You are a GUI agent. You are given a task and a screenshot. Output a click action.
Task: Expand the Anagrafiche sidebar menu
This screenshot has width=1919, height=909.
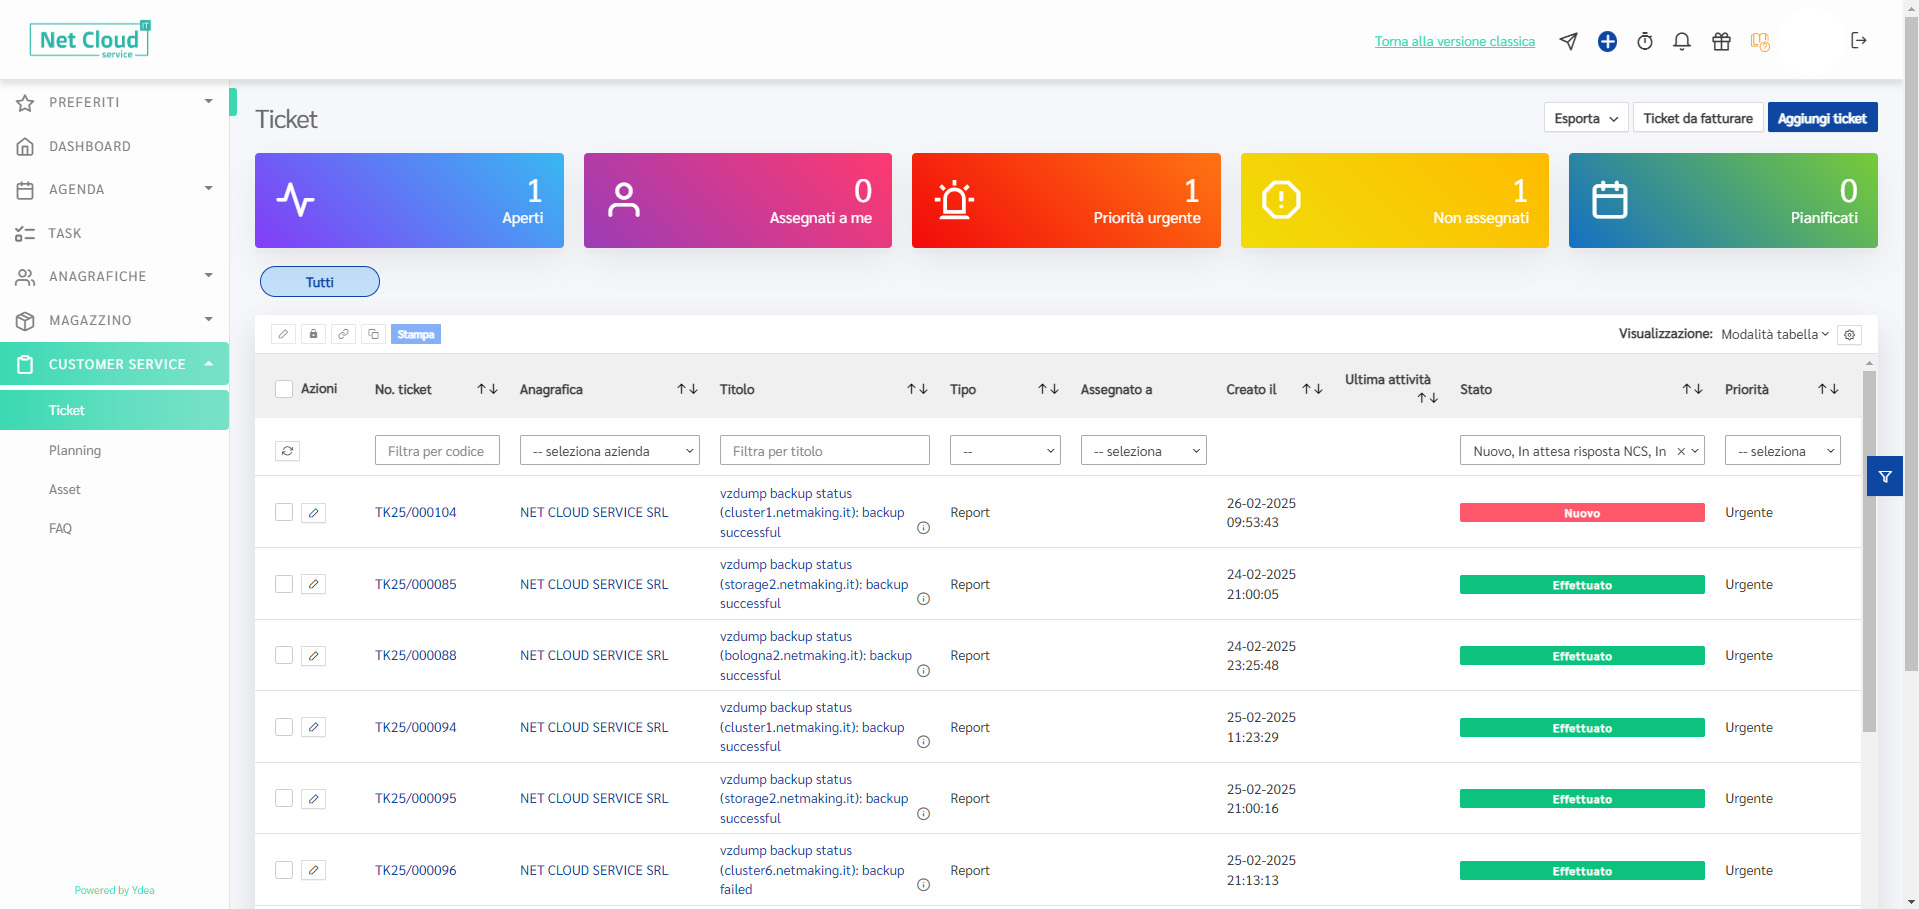pyautogui.click(x=114, y=276)
